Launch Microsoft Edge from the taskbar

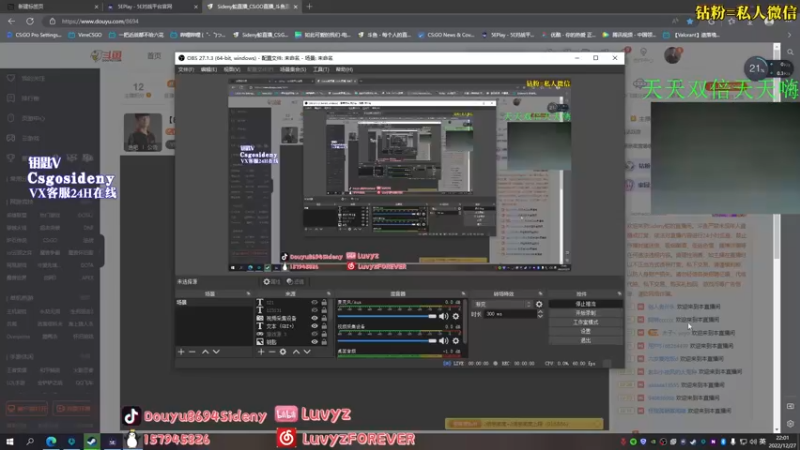[x=51, y=441]
